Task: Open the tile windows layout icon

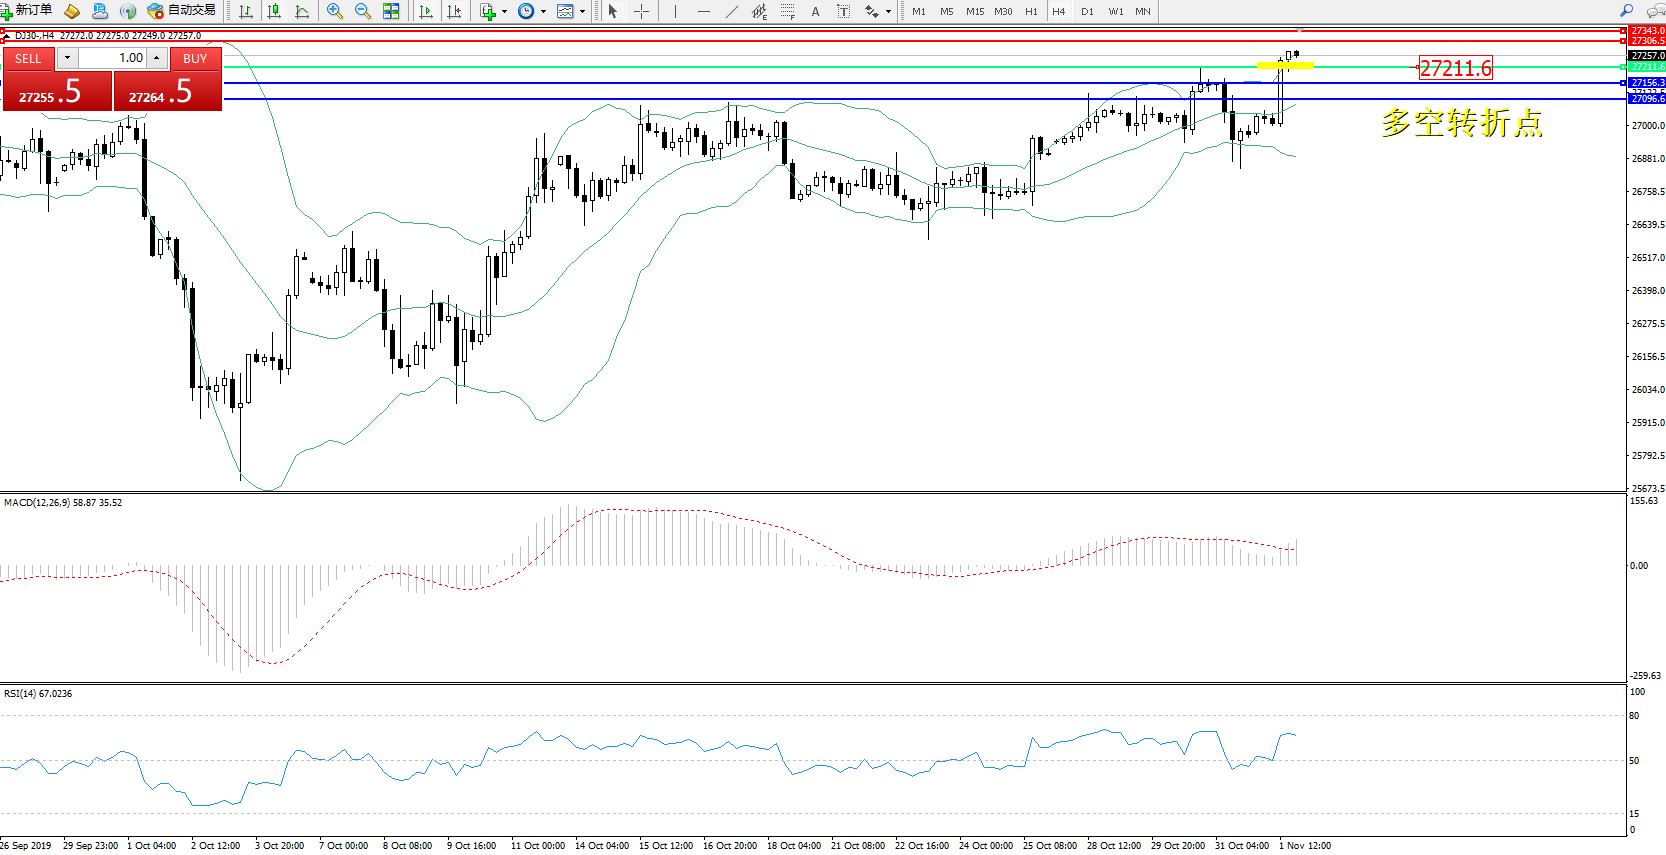Action: [391, 11]
